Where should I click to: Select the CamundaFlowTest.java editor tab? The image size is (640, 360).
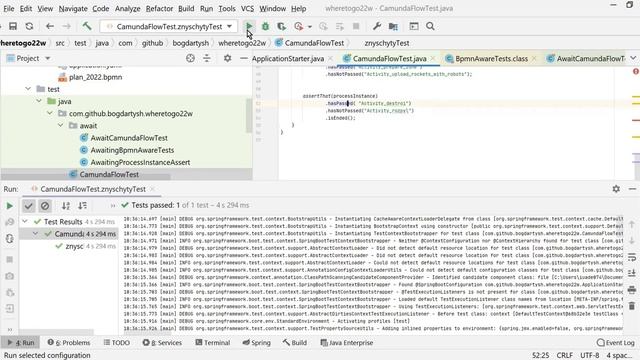(x=389, y=59)
